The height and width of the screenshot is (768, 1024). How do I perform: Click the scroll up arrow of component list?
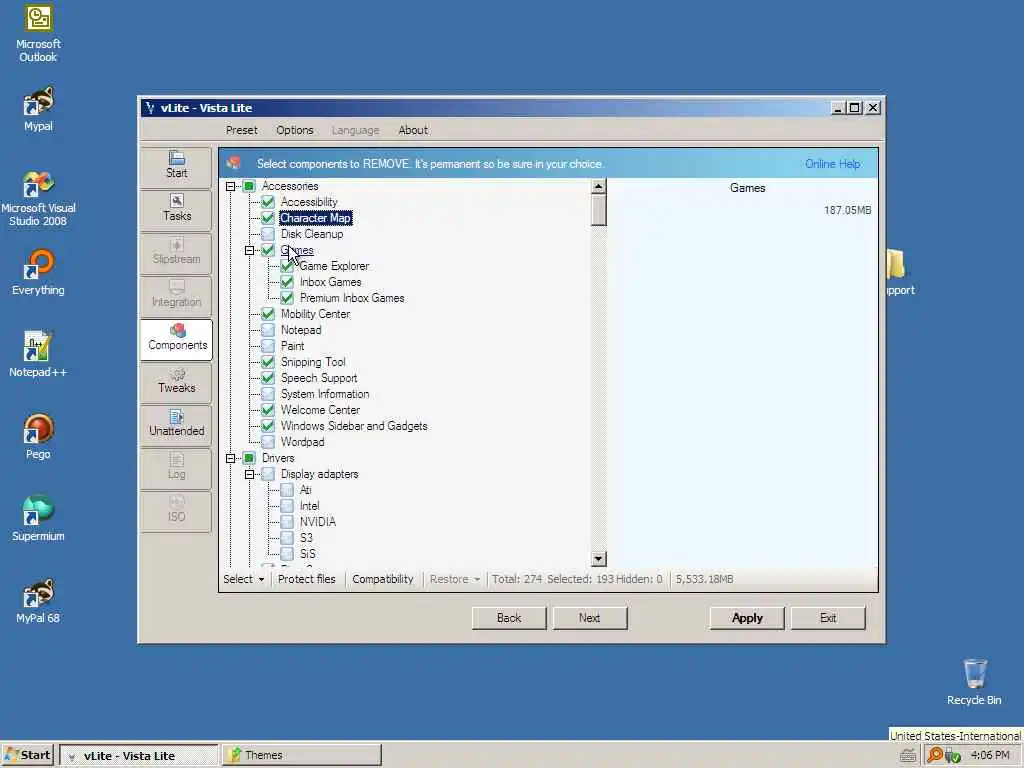(598, 187)
